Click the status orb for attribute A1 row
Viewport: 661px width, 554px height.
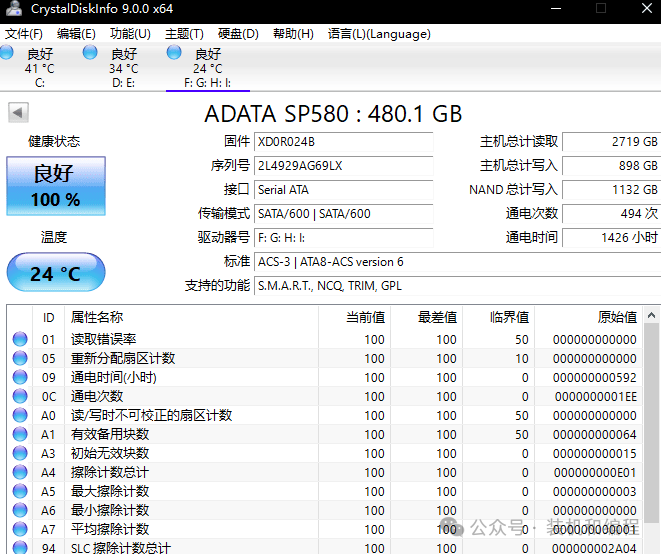[20, 434]
